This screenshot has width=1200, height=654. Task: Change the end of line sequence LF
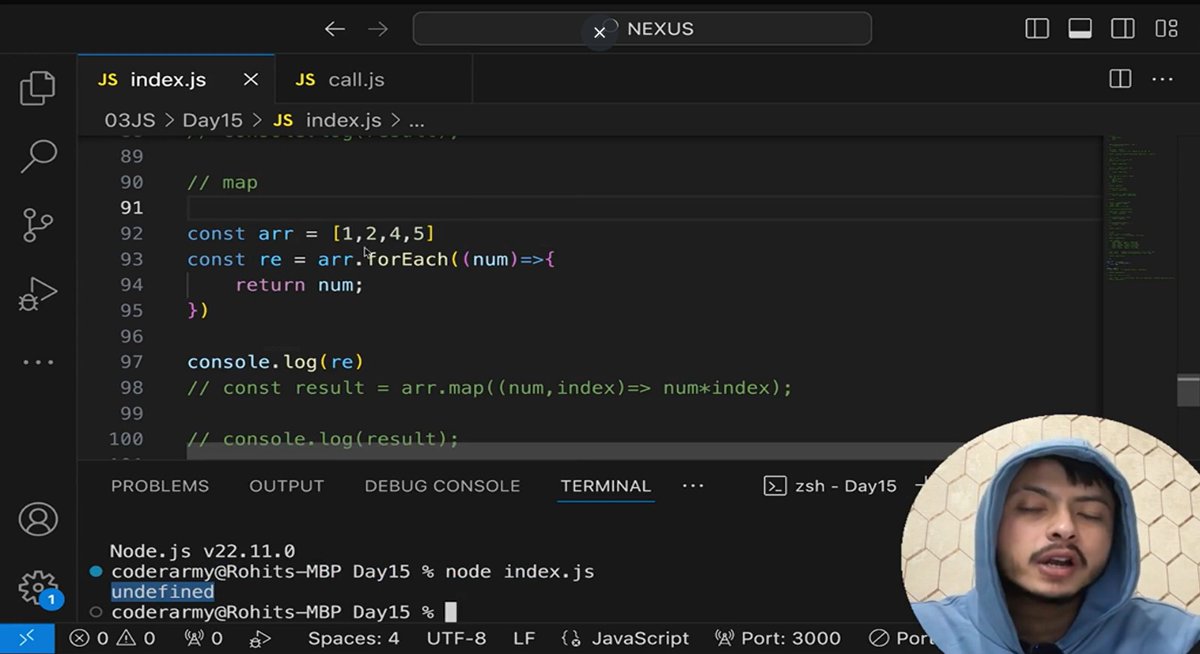(524, 638)
